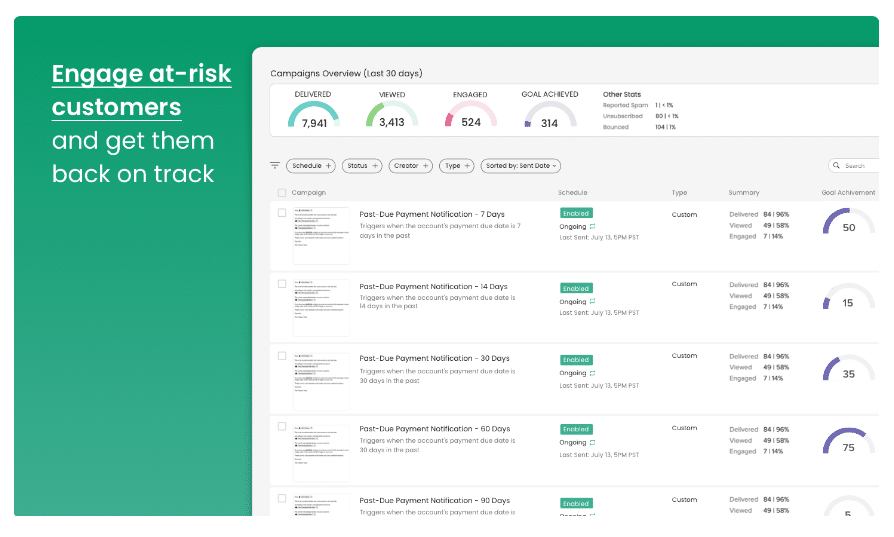Click the Schedule column header
Image resolution: width=894 pixels, height=537 pixels.
click(x=572, y=193)
